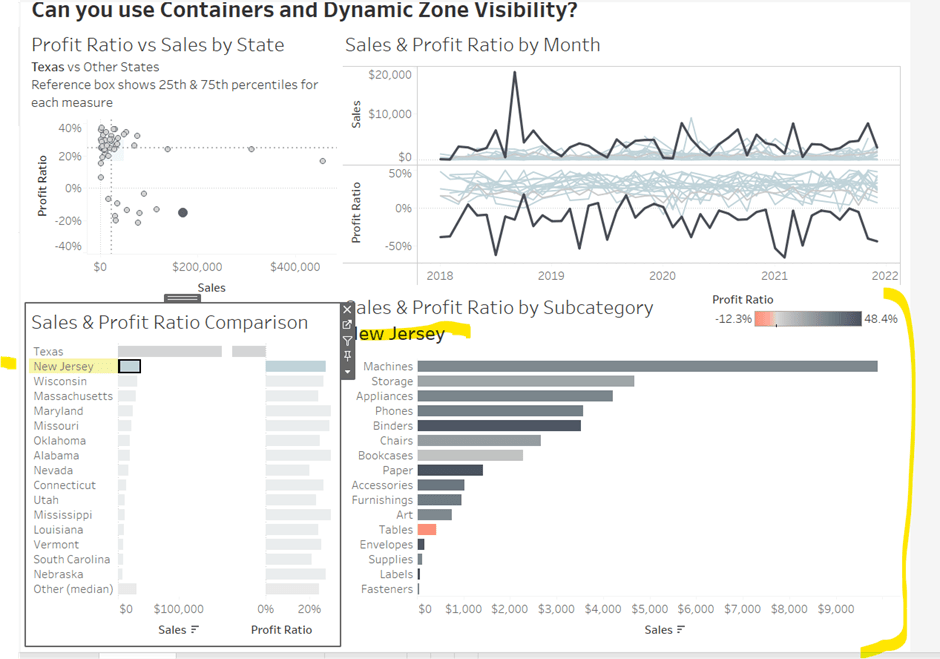Click the dark Binders bar
Viewport: 940px width, 659px height.
click(498, 425)
